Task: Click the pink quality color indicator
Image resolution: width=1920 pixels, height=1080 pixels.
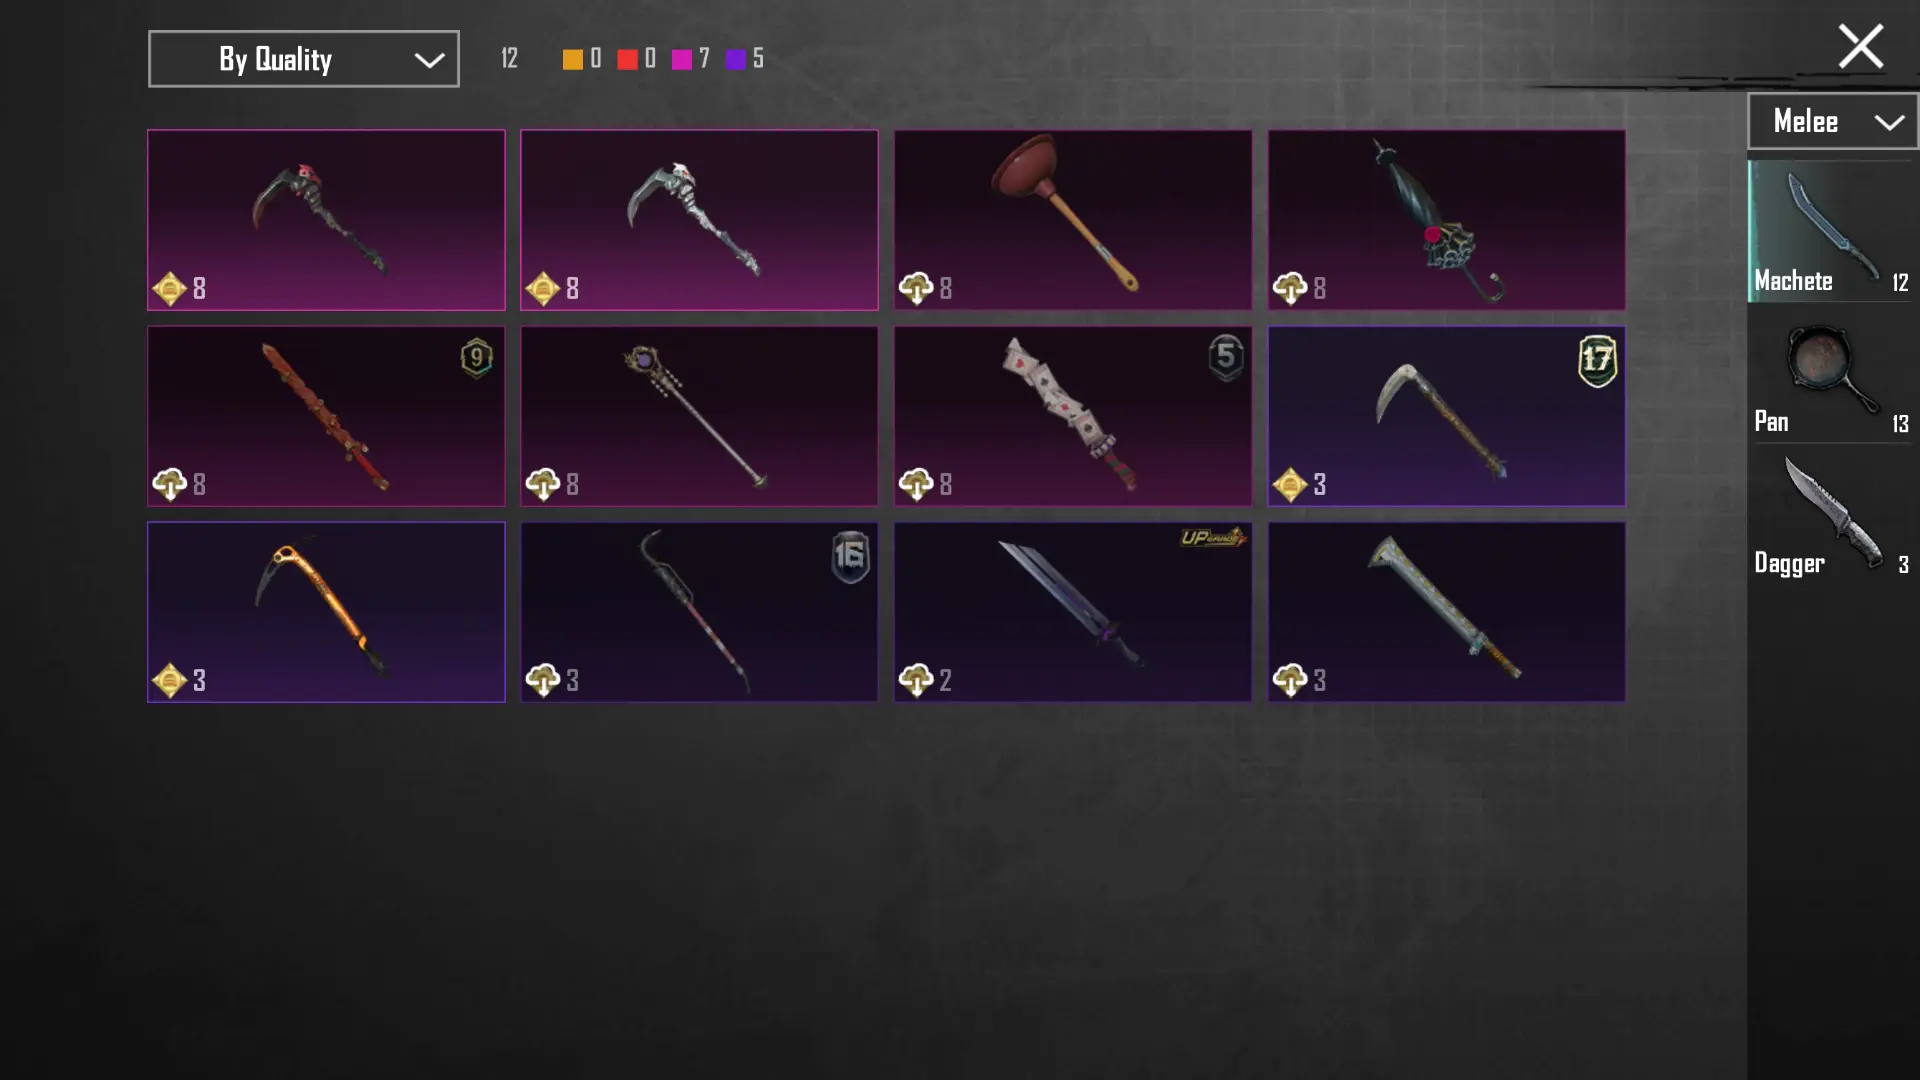Action: pos(682,60)
